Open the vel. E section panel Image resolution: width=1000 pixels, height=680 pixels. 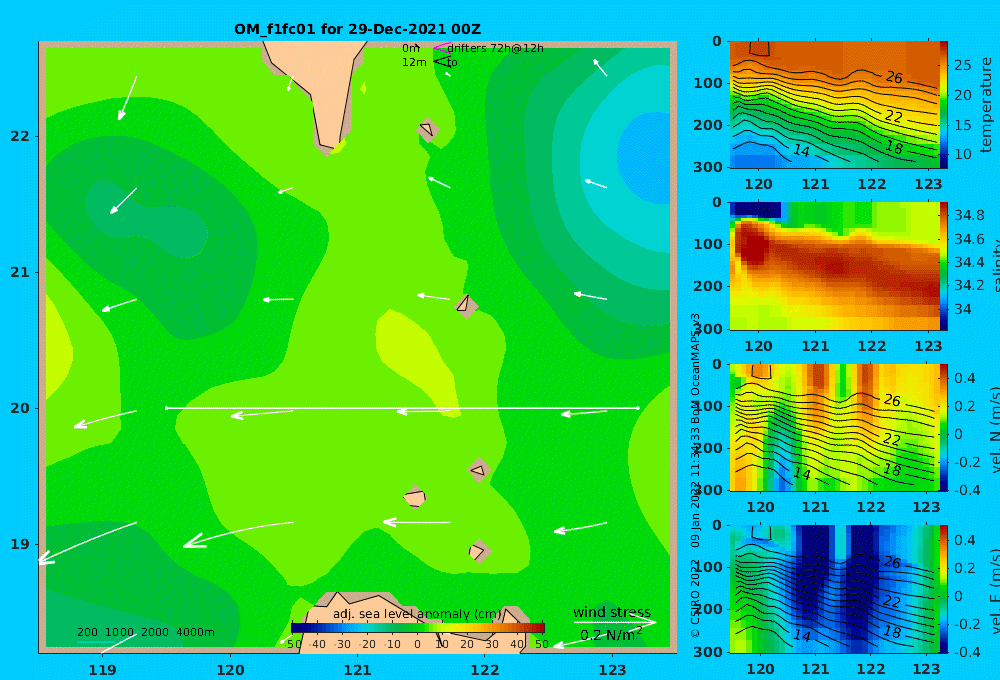[834, 589]
